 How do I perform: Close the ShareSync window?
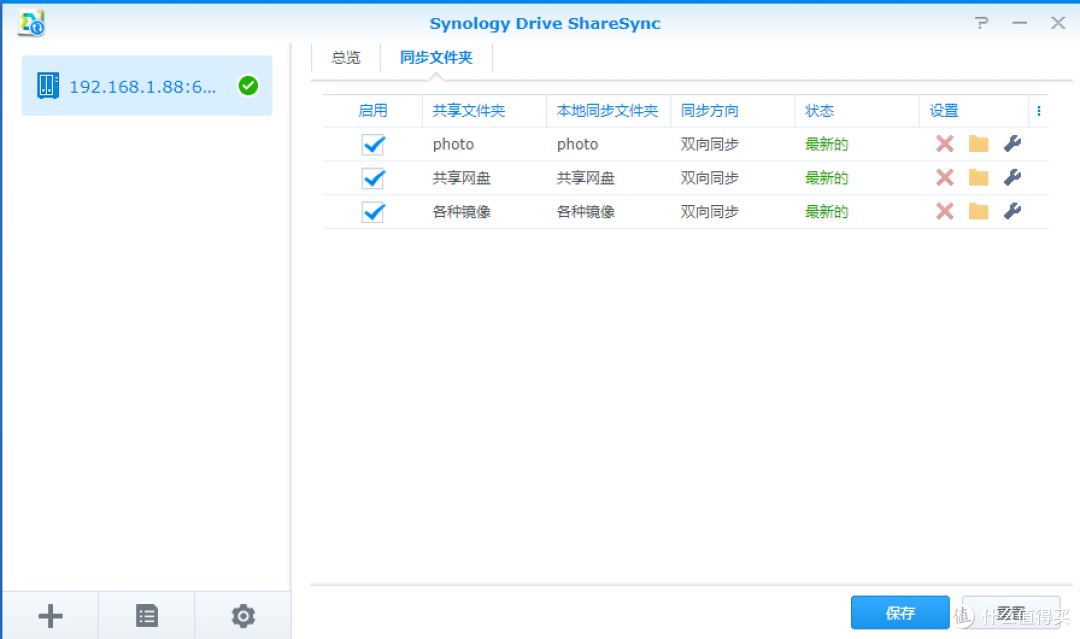tap(1058, 23)
